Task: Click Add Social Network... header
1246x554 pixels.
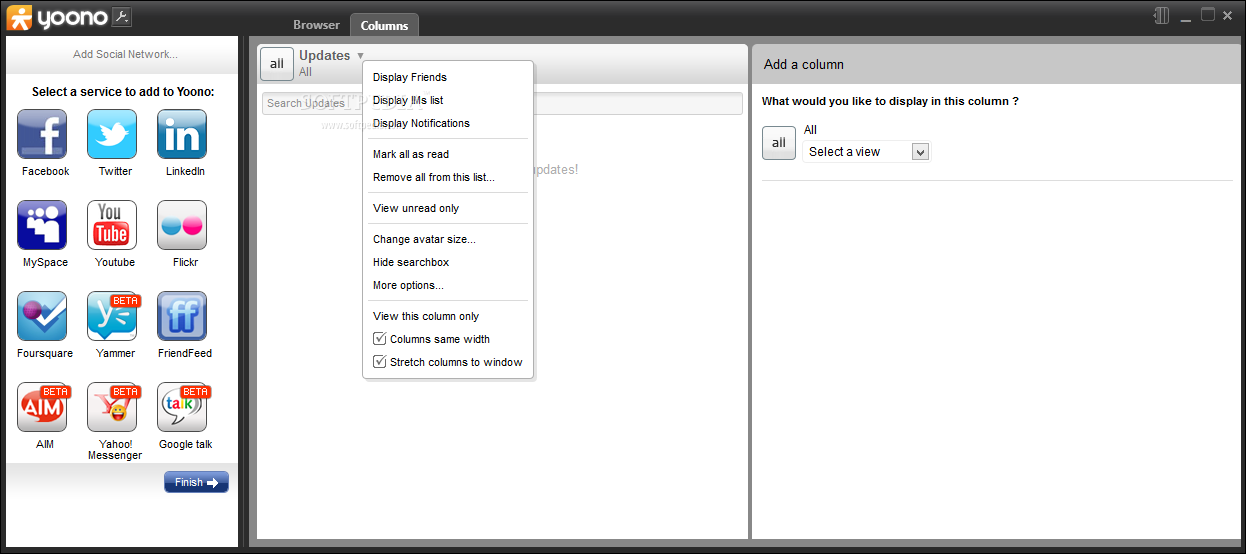Action: coord(125,54)
